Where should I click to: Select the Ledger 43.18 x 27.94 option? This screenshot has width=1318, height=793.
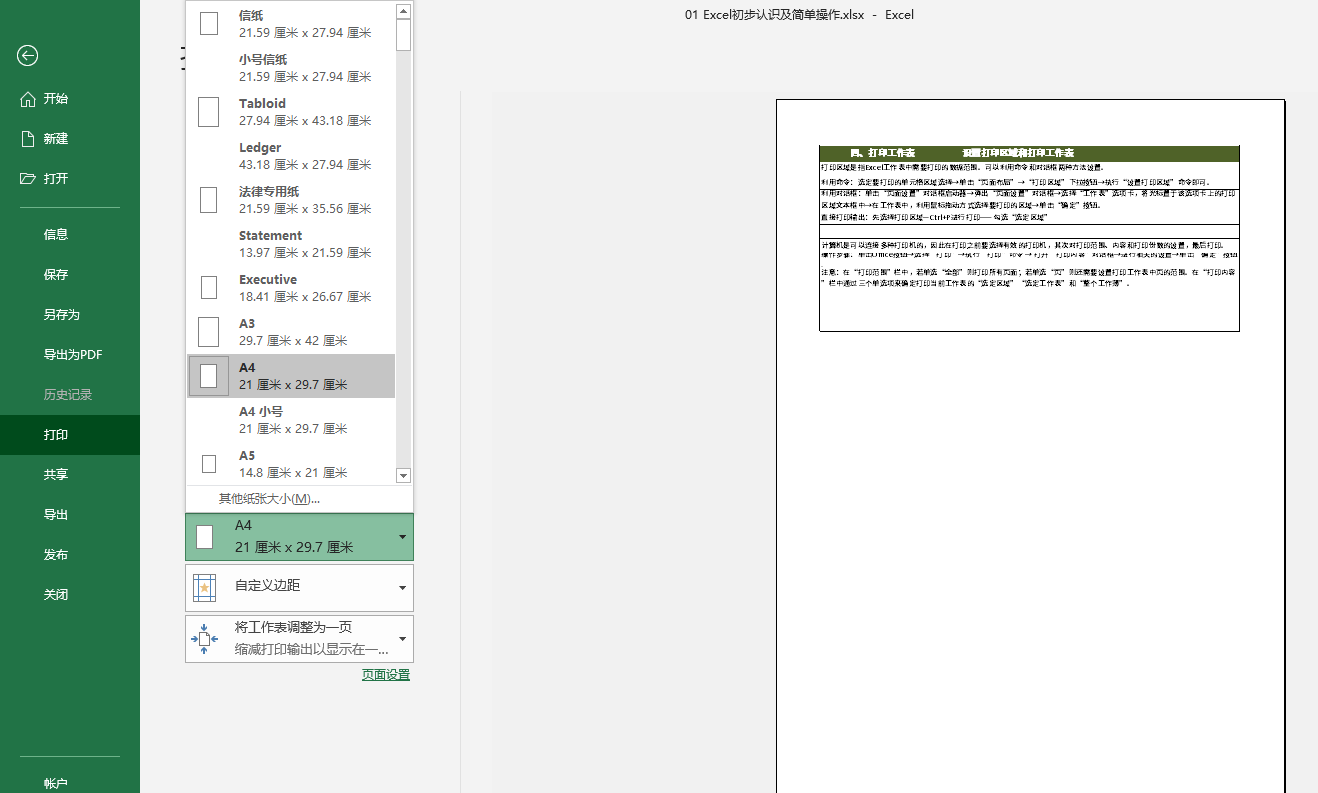tap(291, 156)
